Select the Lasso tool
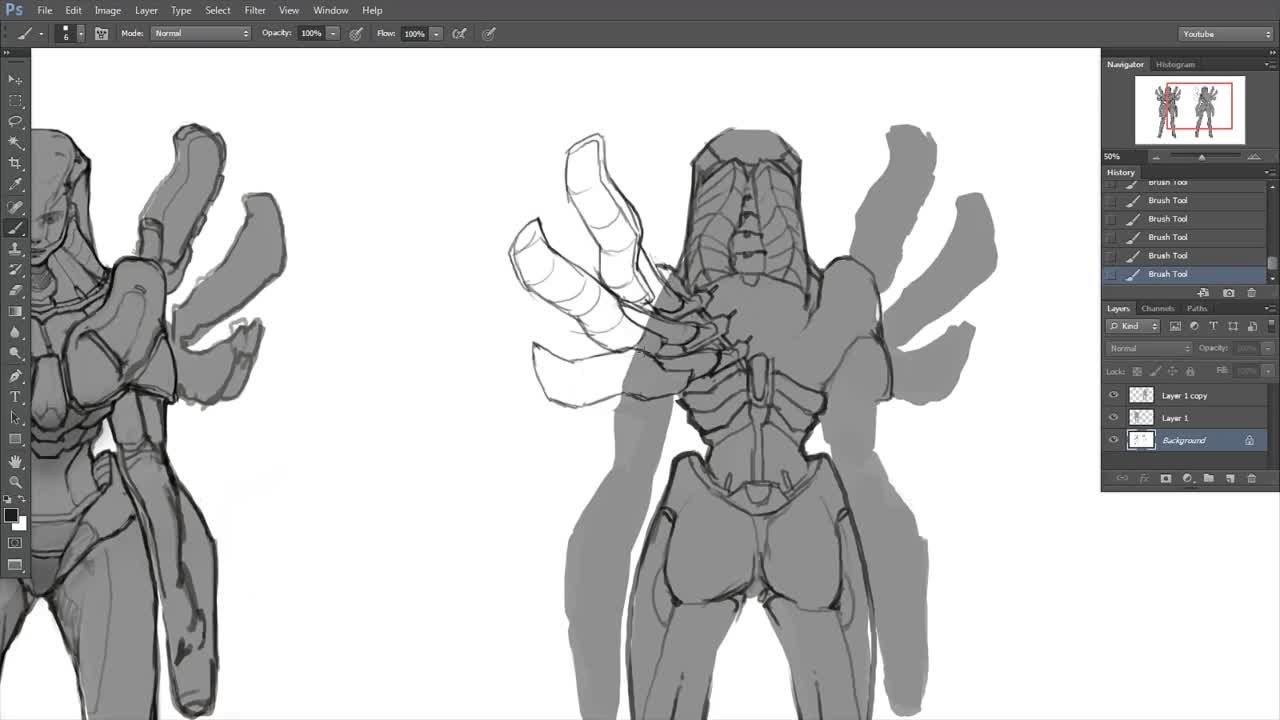 (15, 121)
